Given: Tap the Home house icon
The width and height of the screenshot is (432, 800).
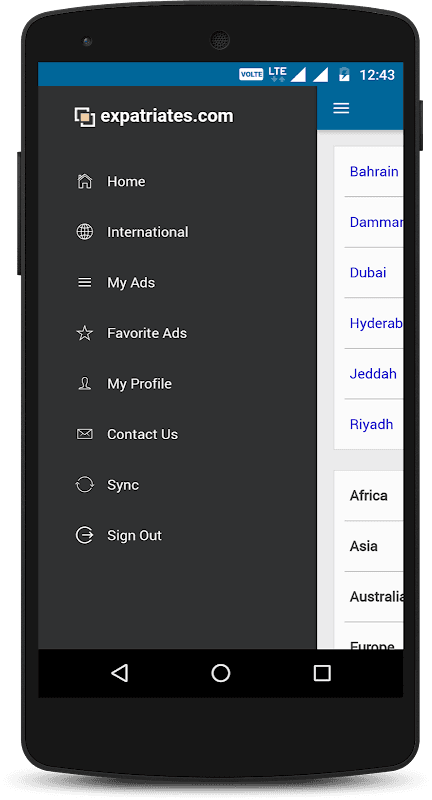Looking at the screenshot, I should (x=85, y=181).
